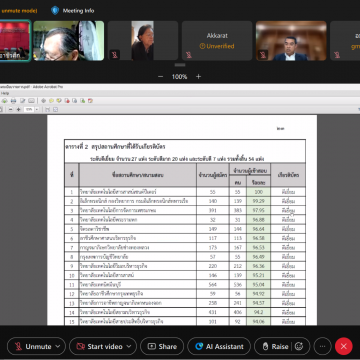
Task: Click the green-badged page icon in Acrobat toolbar
Action: tap(83, 101)
